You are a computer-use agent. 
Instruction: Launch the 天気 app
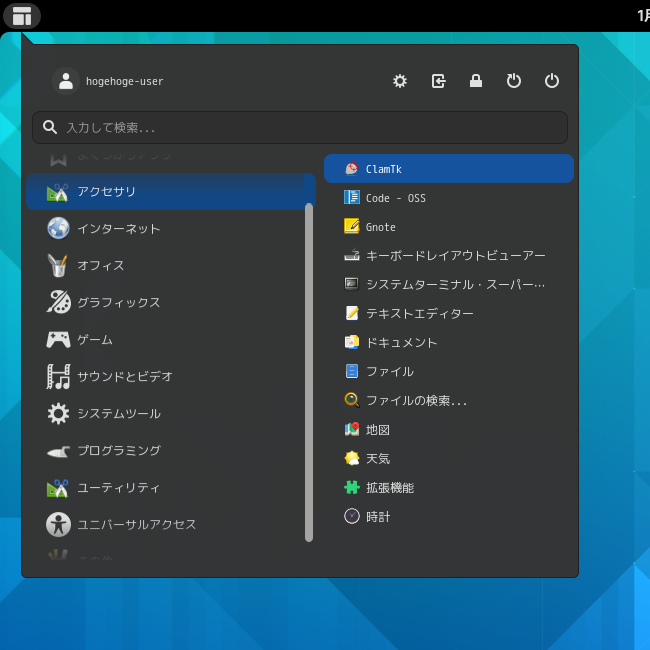pos(449,458)
